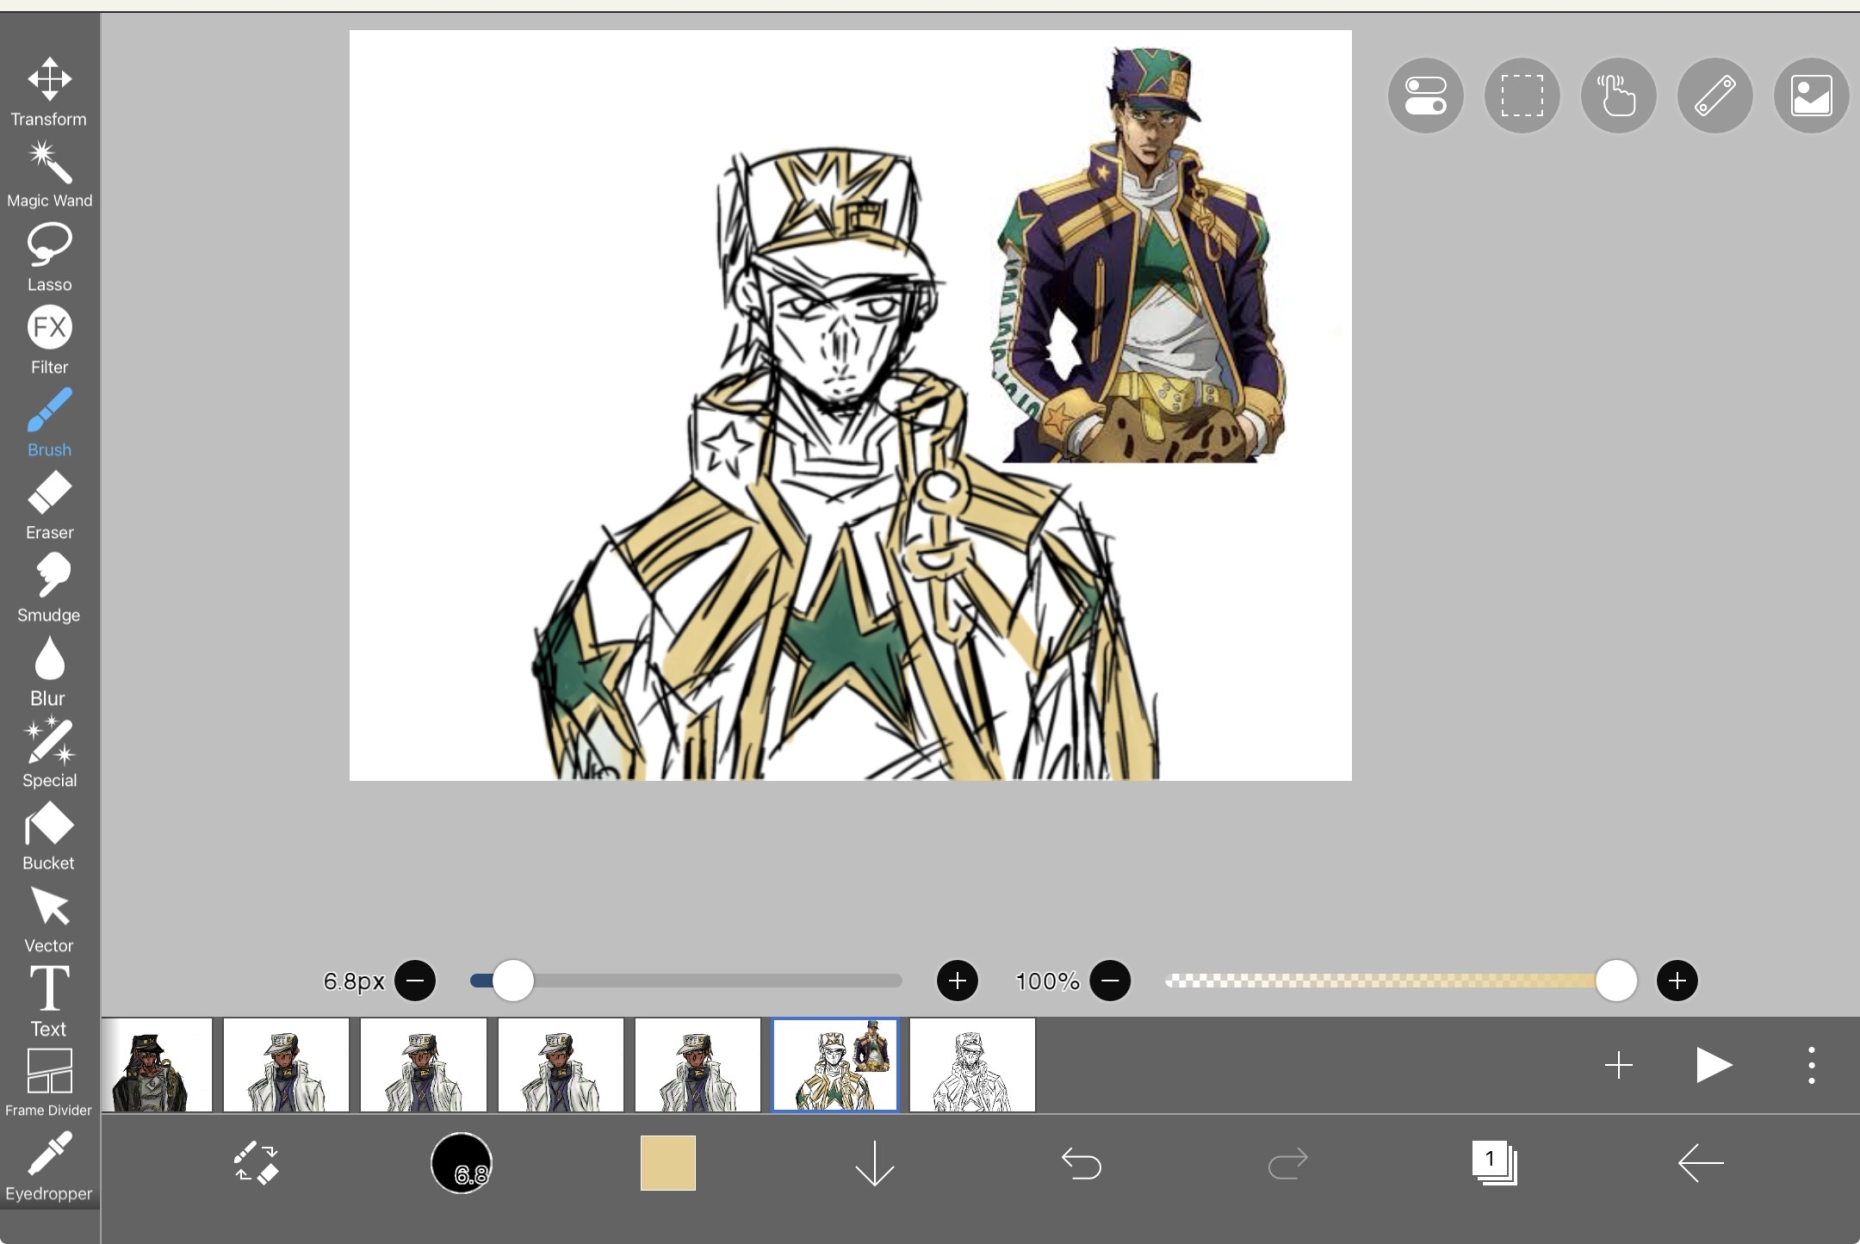Pick the Smudge tool

[x=48, y=588]
